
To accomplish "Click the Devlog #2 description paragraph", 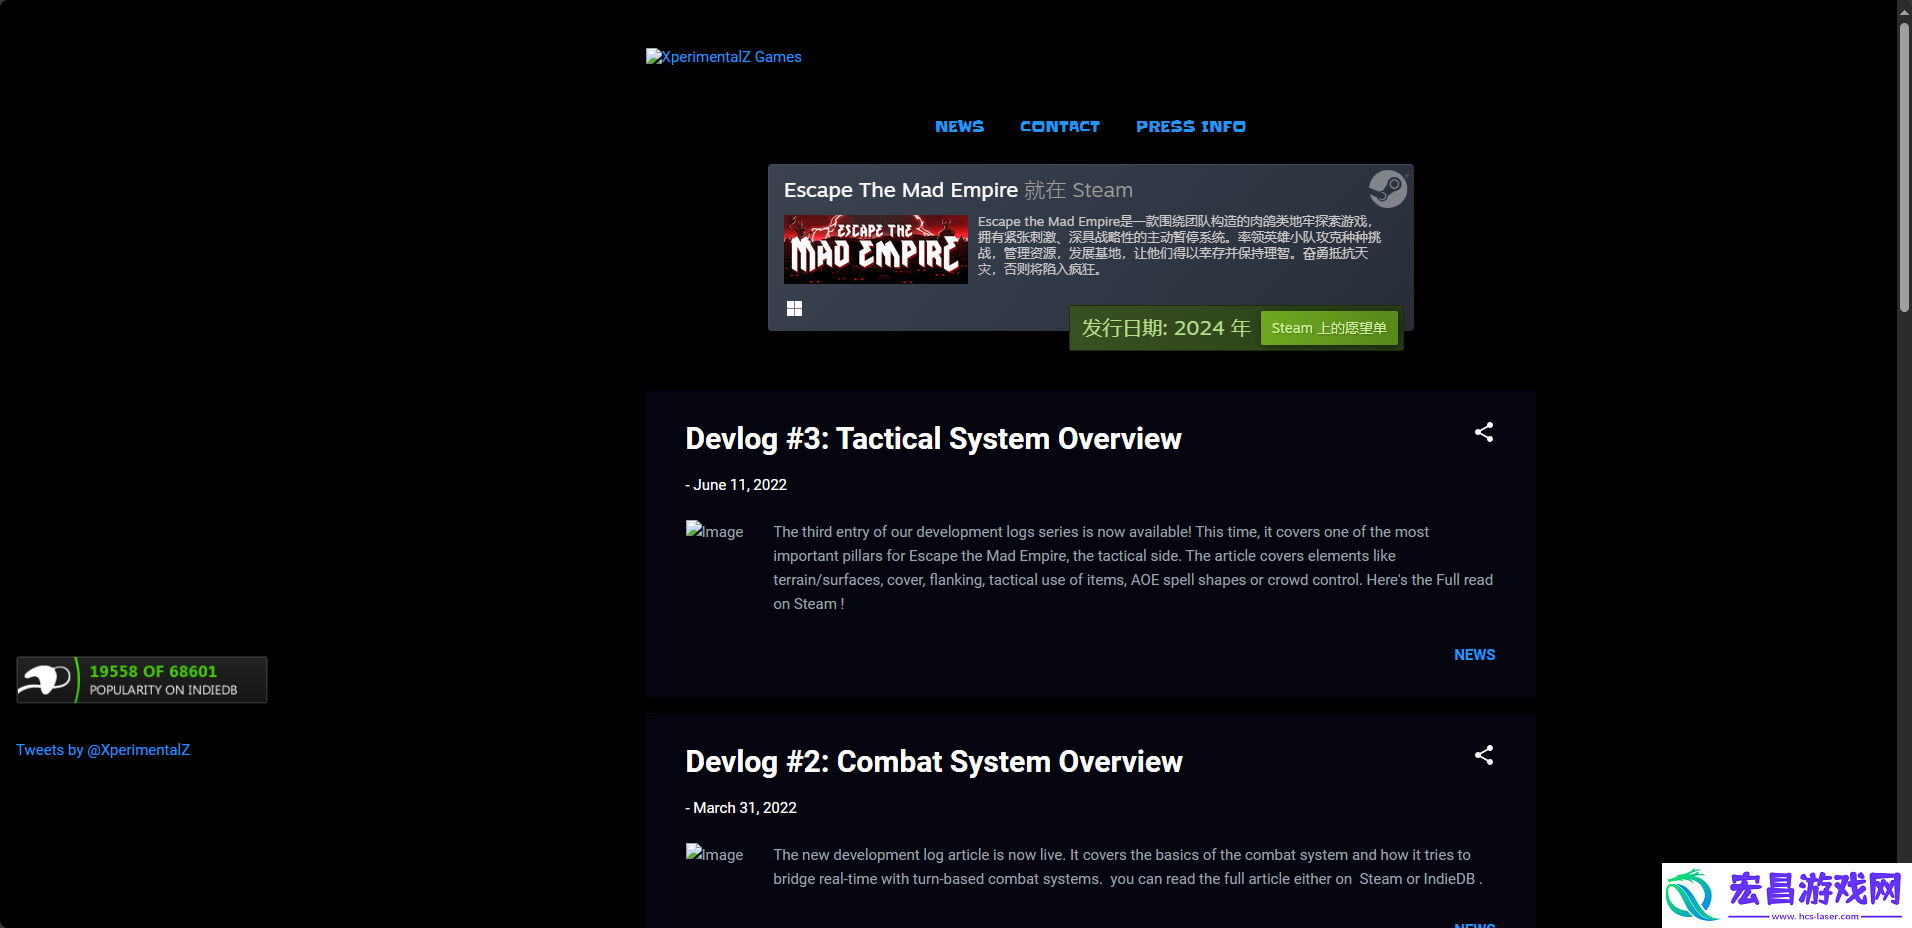I will pyautogui.click(x=1128, y=867).
